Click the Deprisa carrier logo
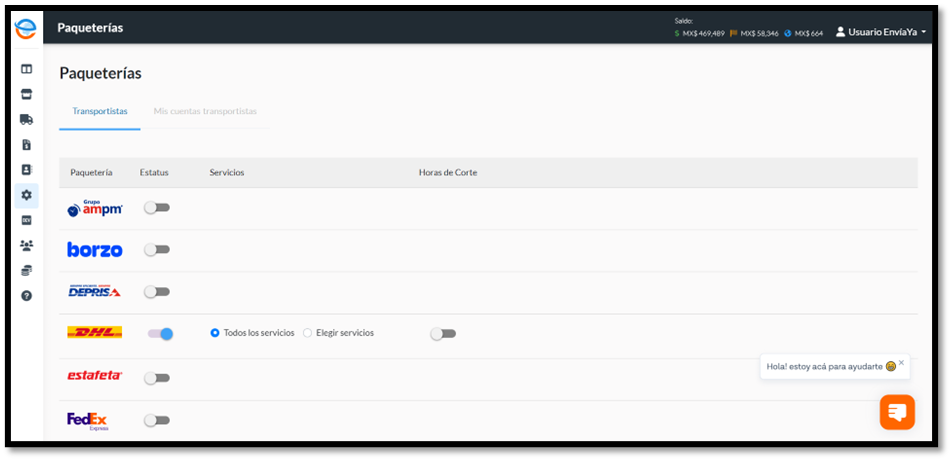 tap(94, 291)
